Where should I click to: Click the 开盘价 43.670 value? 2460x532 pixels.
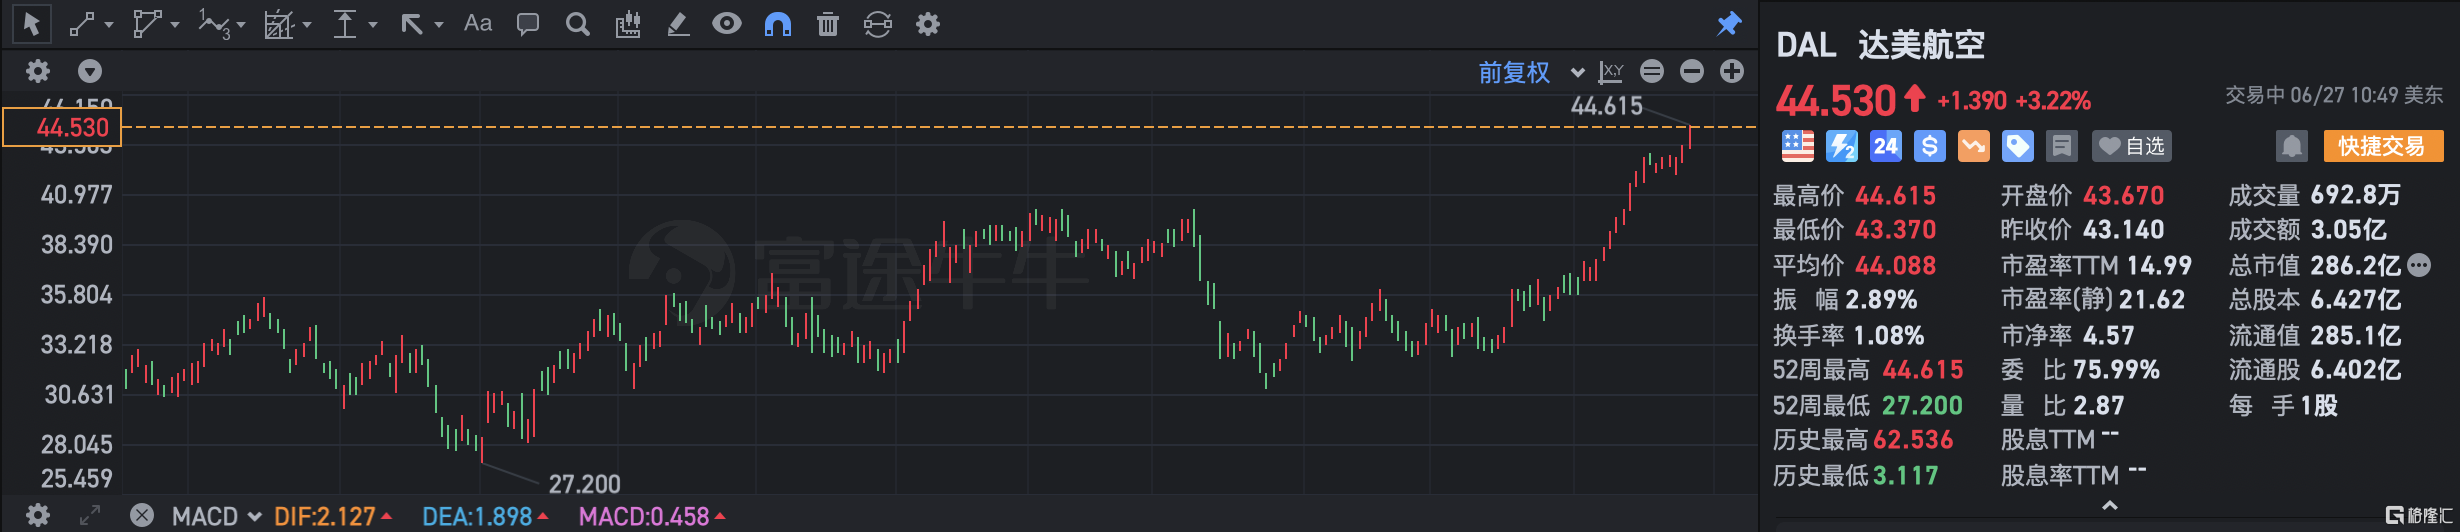coord(2124,195)
